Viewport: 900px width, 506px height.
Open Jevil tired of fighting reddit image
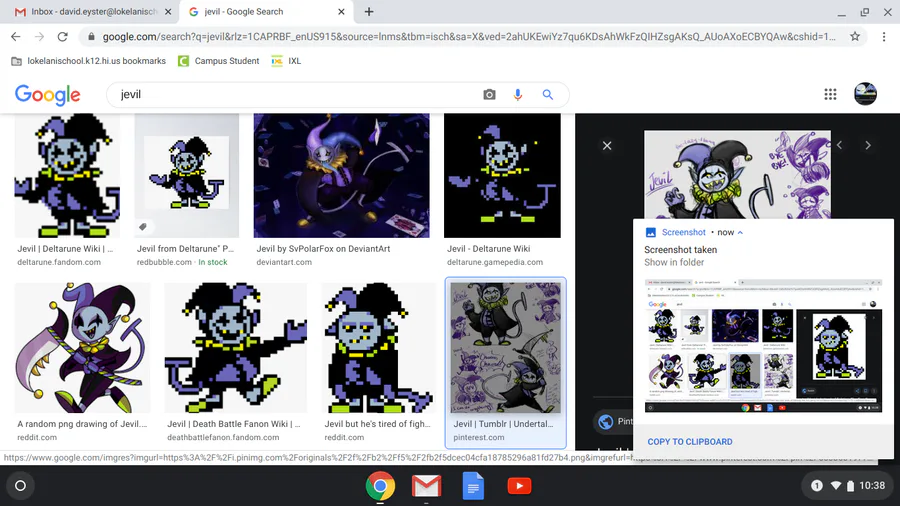pyautogui.click(x=378, y=348)
